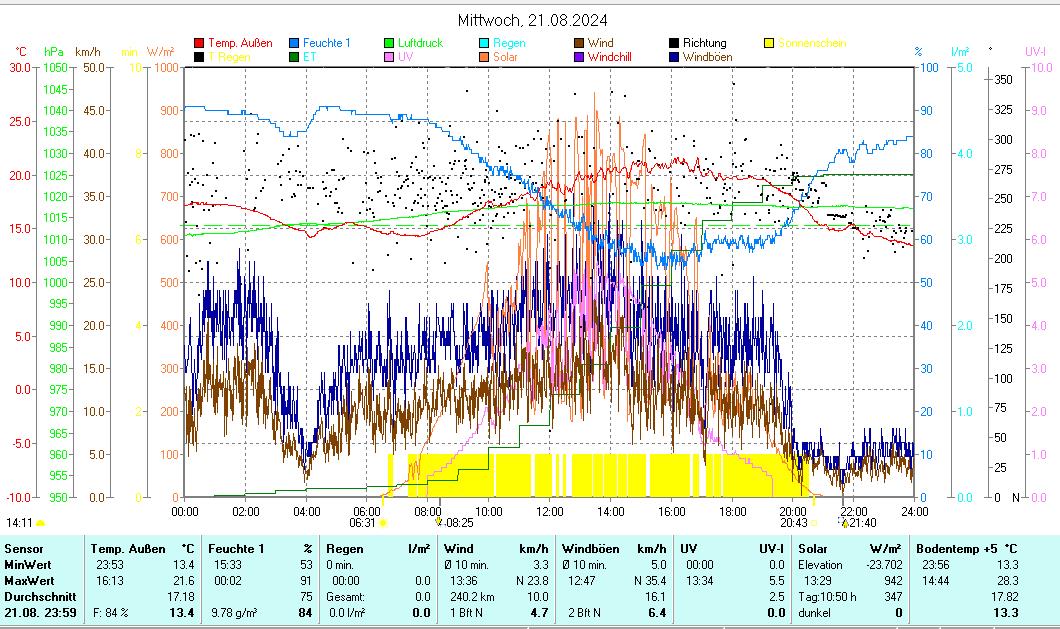Click the brown Wind legend swatch
The height and width of the screenshot is (629, 1060).
click(x=579, y=43)
